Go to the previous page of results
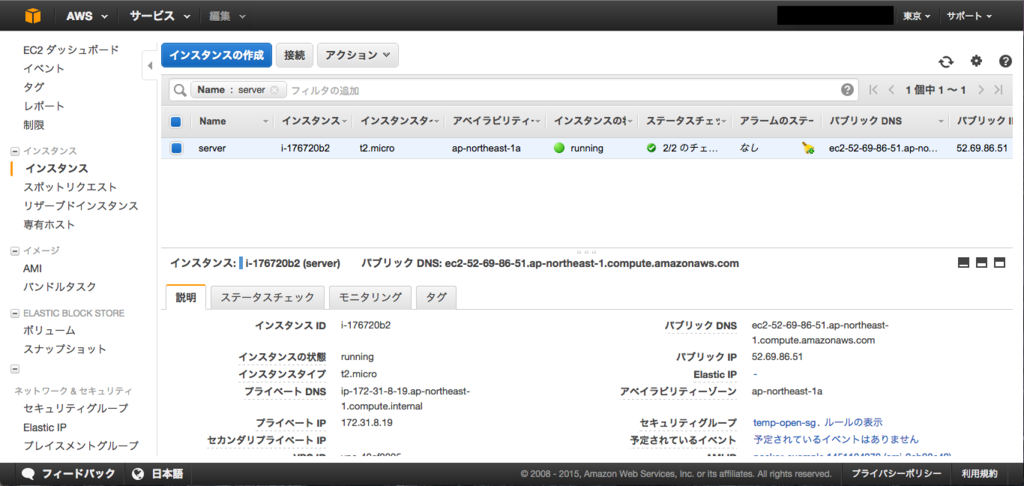 coord(891,90)
